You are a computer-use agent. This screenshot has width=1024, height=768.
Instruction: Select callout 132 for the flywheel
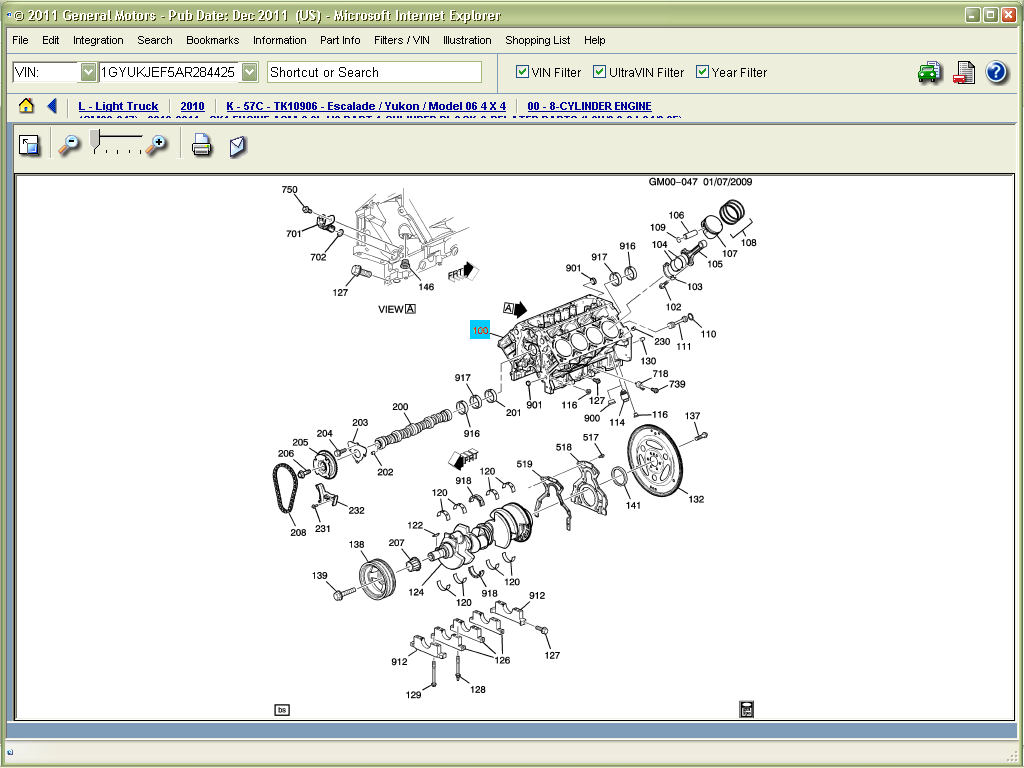(696, 499)
